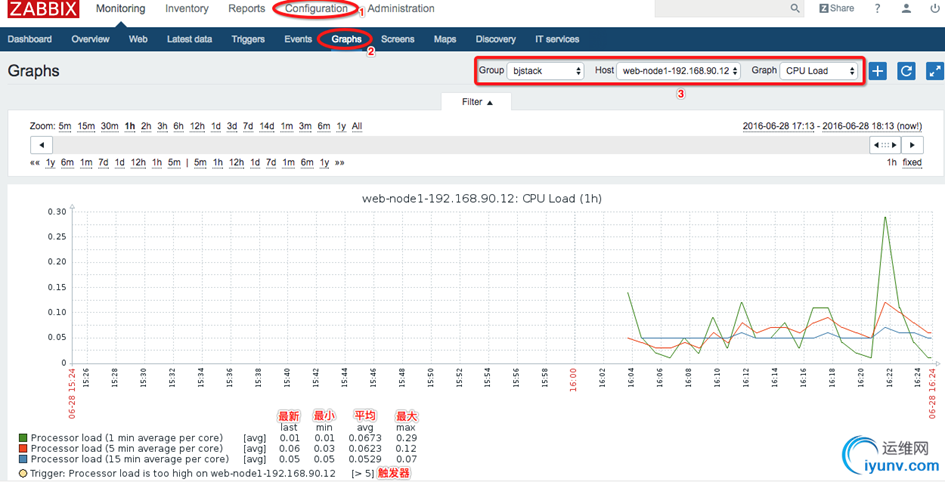The image size is (945, 482).
Task: Go to the Web tab
Action: (138, 39)
